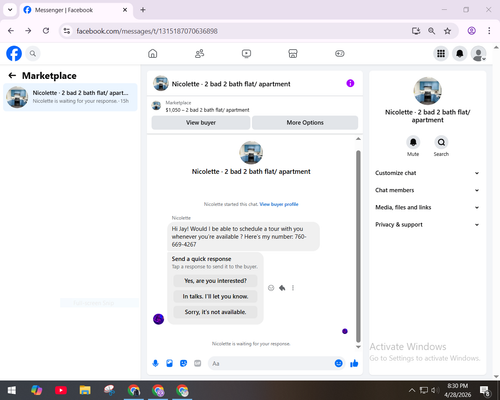Send a thumbs-up like
Image resolution: width=500 pixels, height=400 pixels.
(x=354, y=363)
